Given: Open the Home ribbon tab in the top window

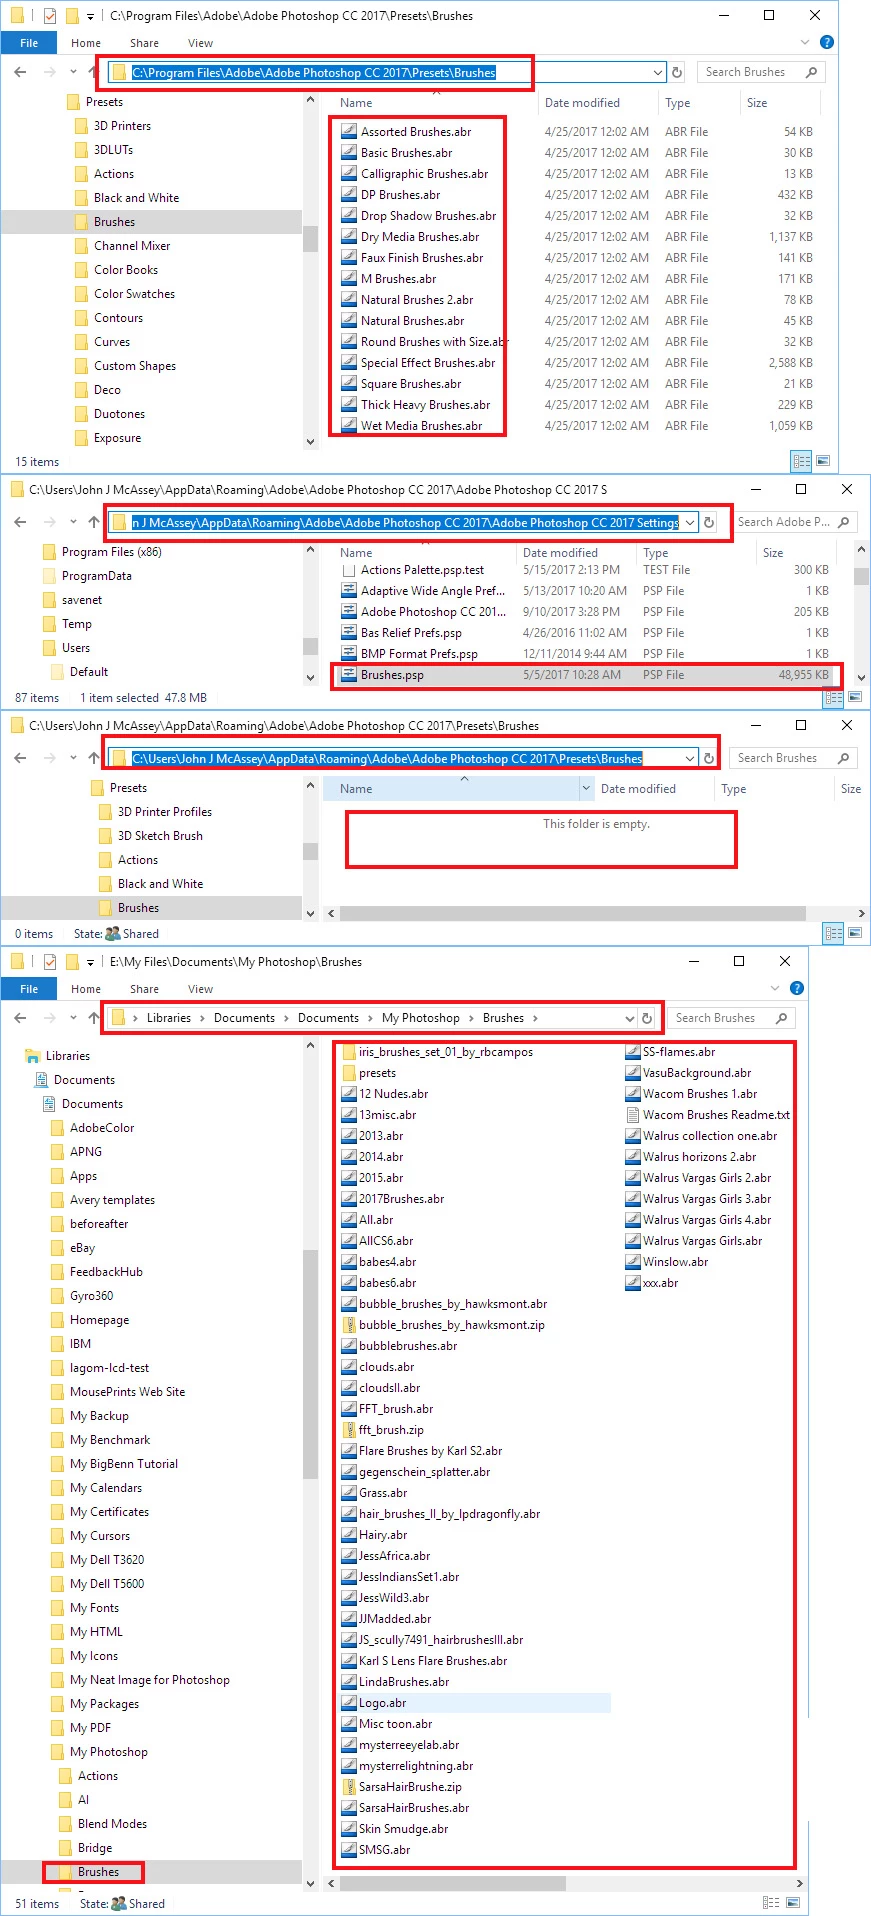Looking at the screenshot, I should point(86,43).
